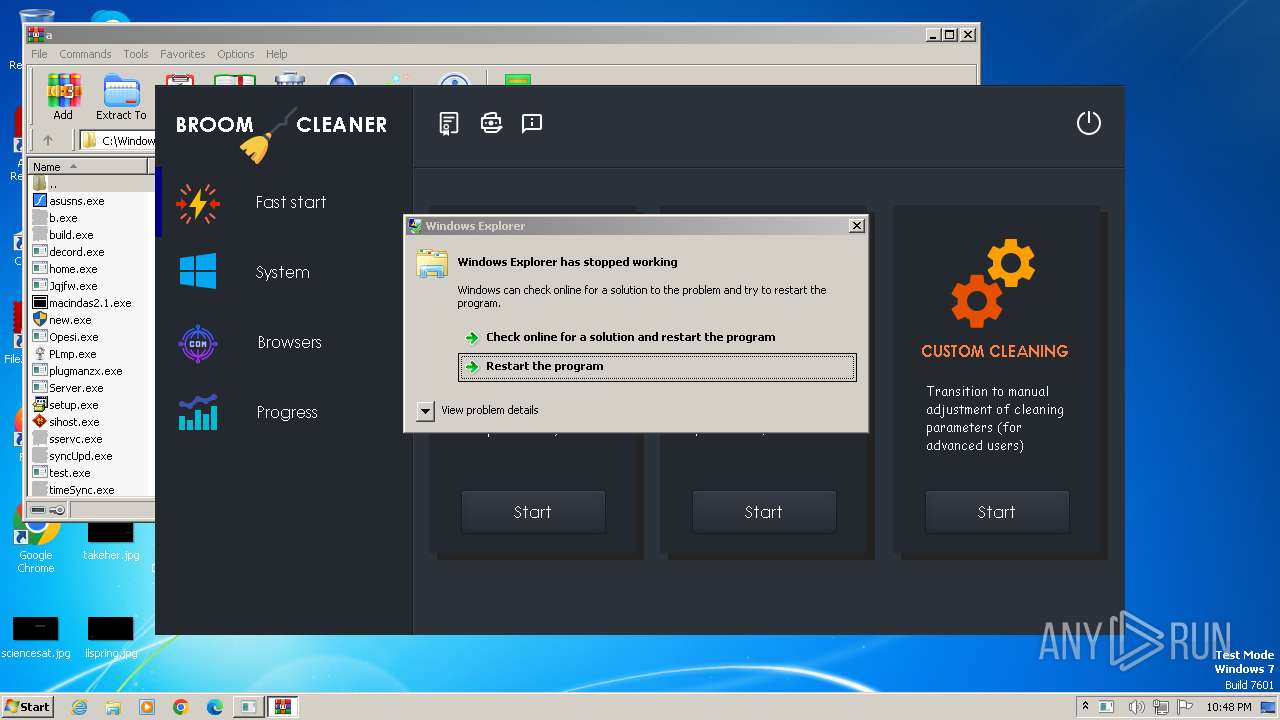Switch to WinRAR in the taskbar

click(282, 707)
